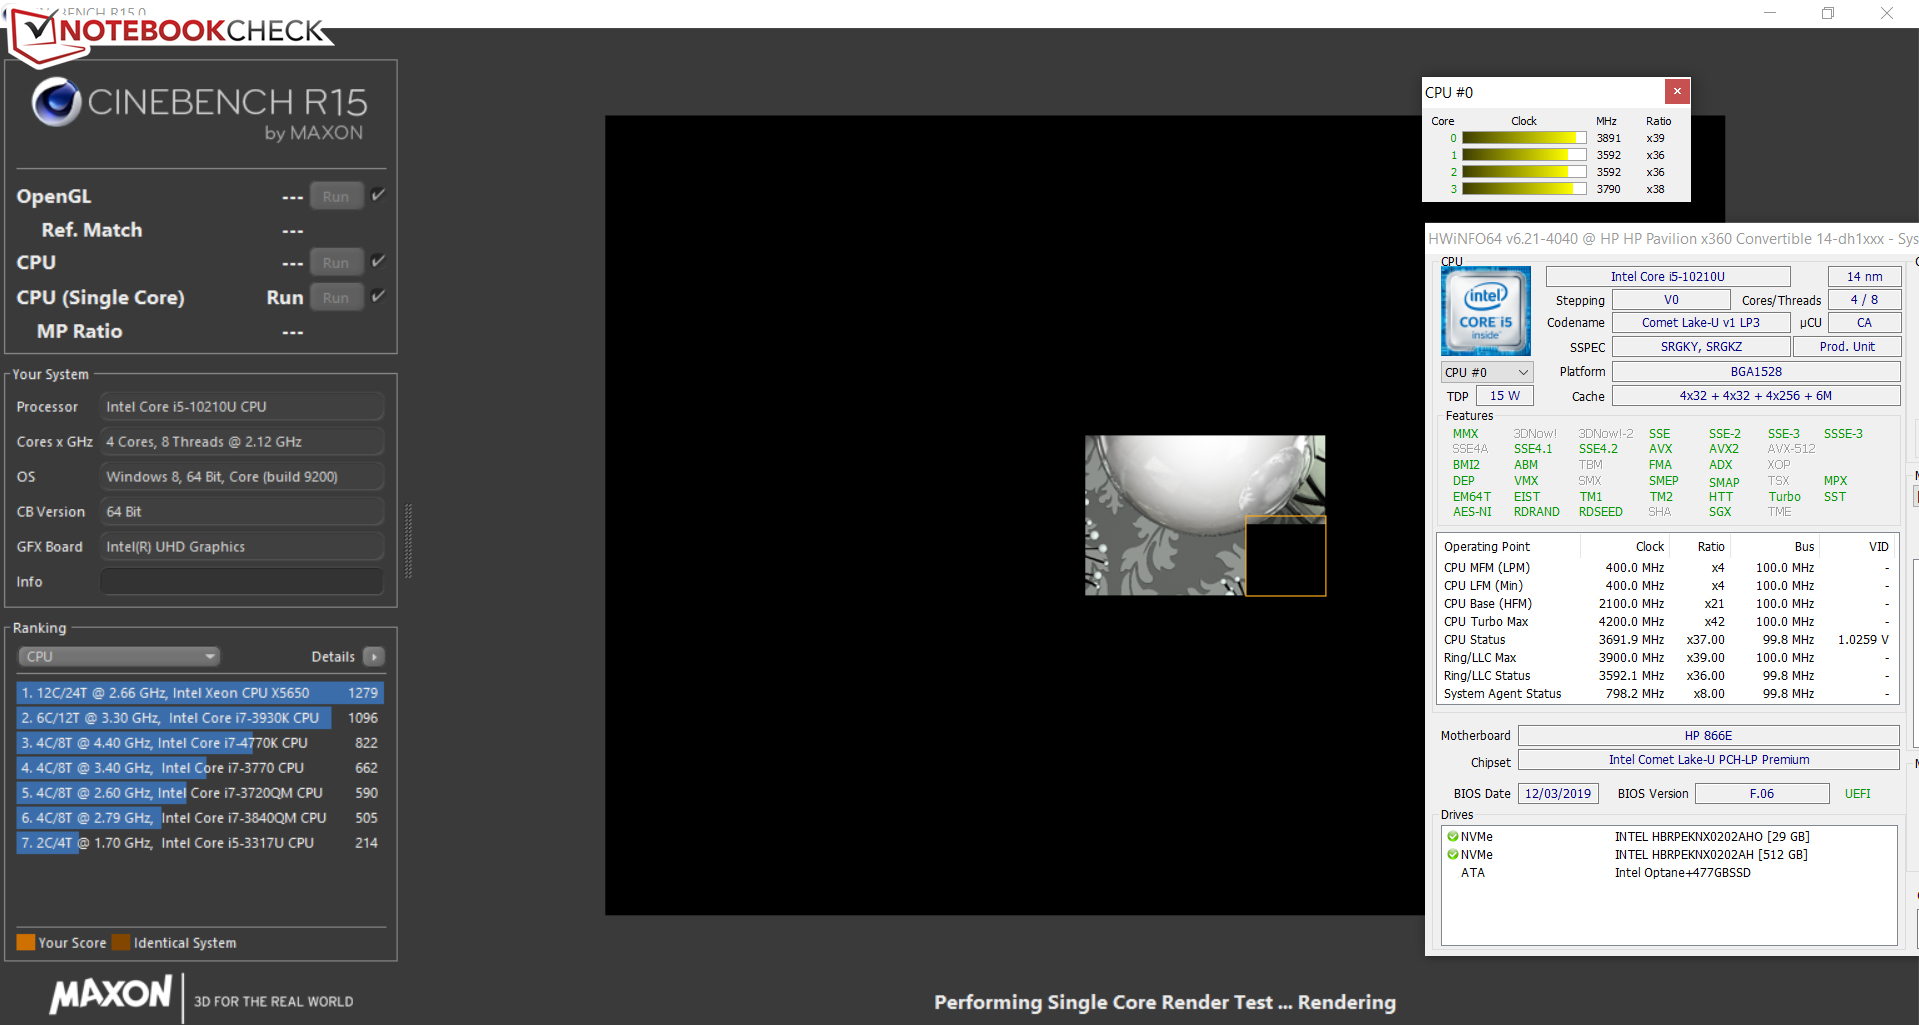This screenshot has width=1919, height=1025.
Task: Click the first NVMe drive status icon
Action: pyautogui.click(x=1452, y=837)
